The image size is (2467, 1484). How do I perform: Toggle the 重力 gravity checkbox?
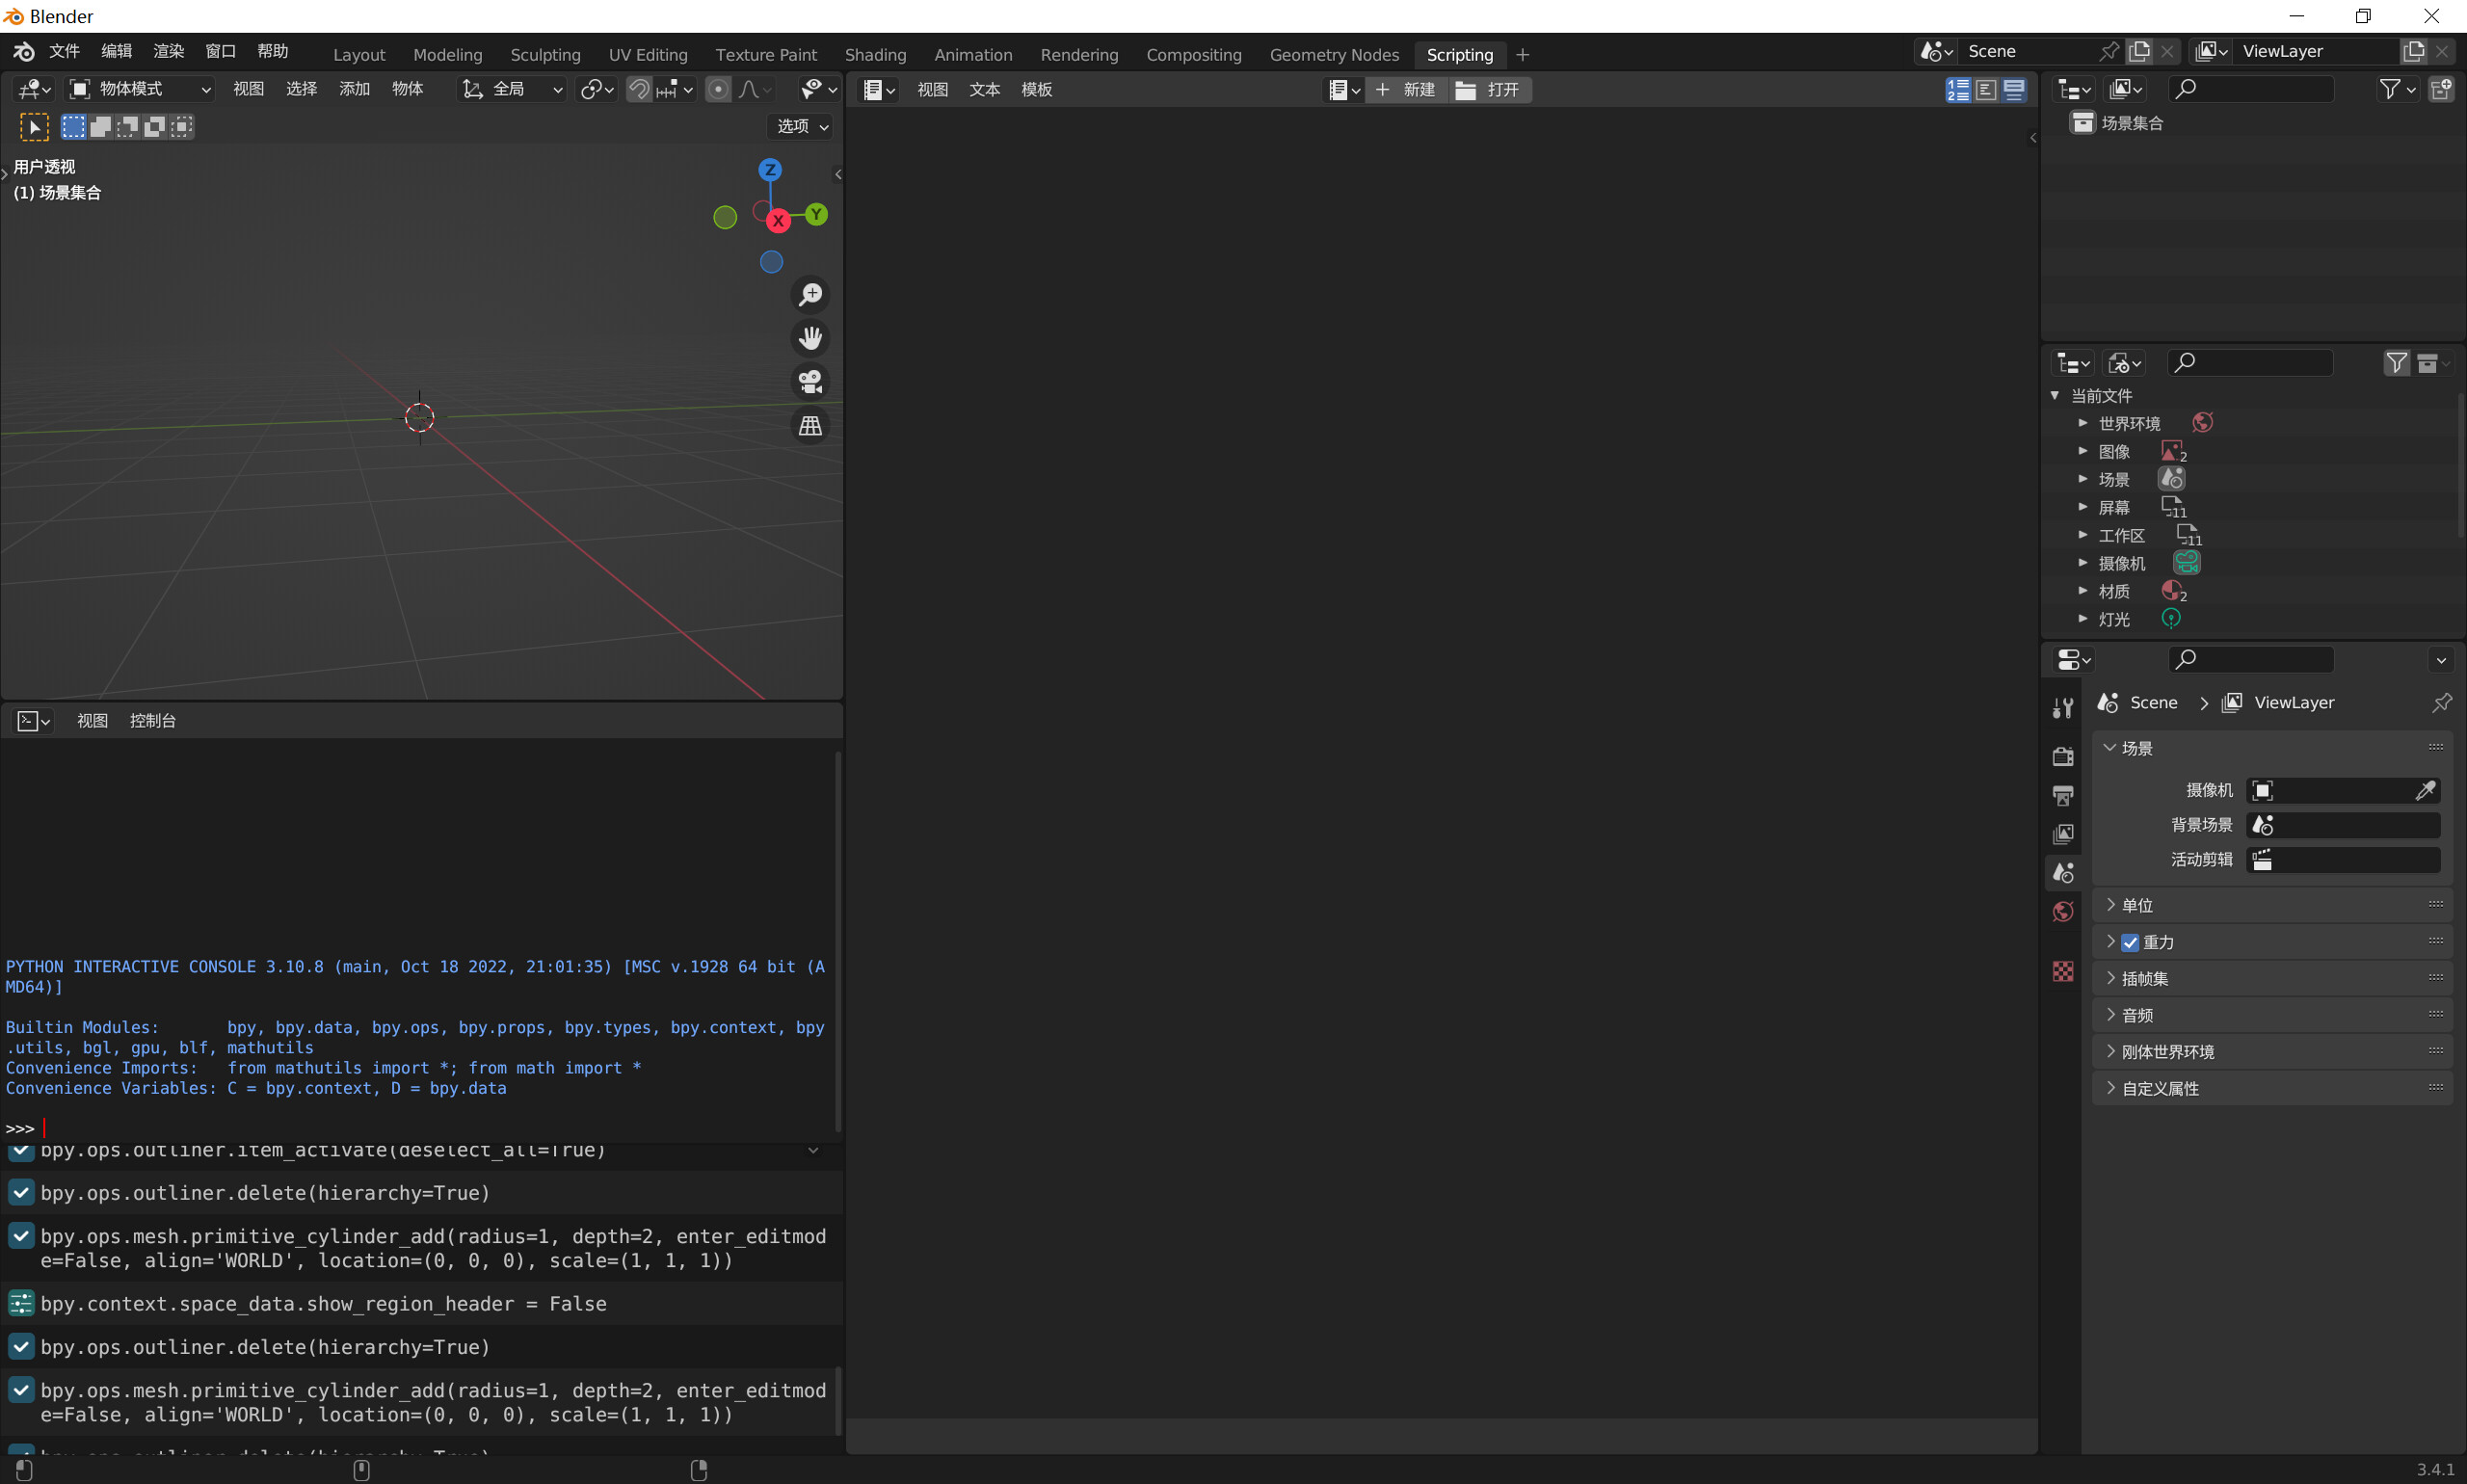[x=2130, y=942]
